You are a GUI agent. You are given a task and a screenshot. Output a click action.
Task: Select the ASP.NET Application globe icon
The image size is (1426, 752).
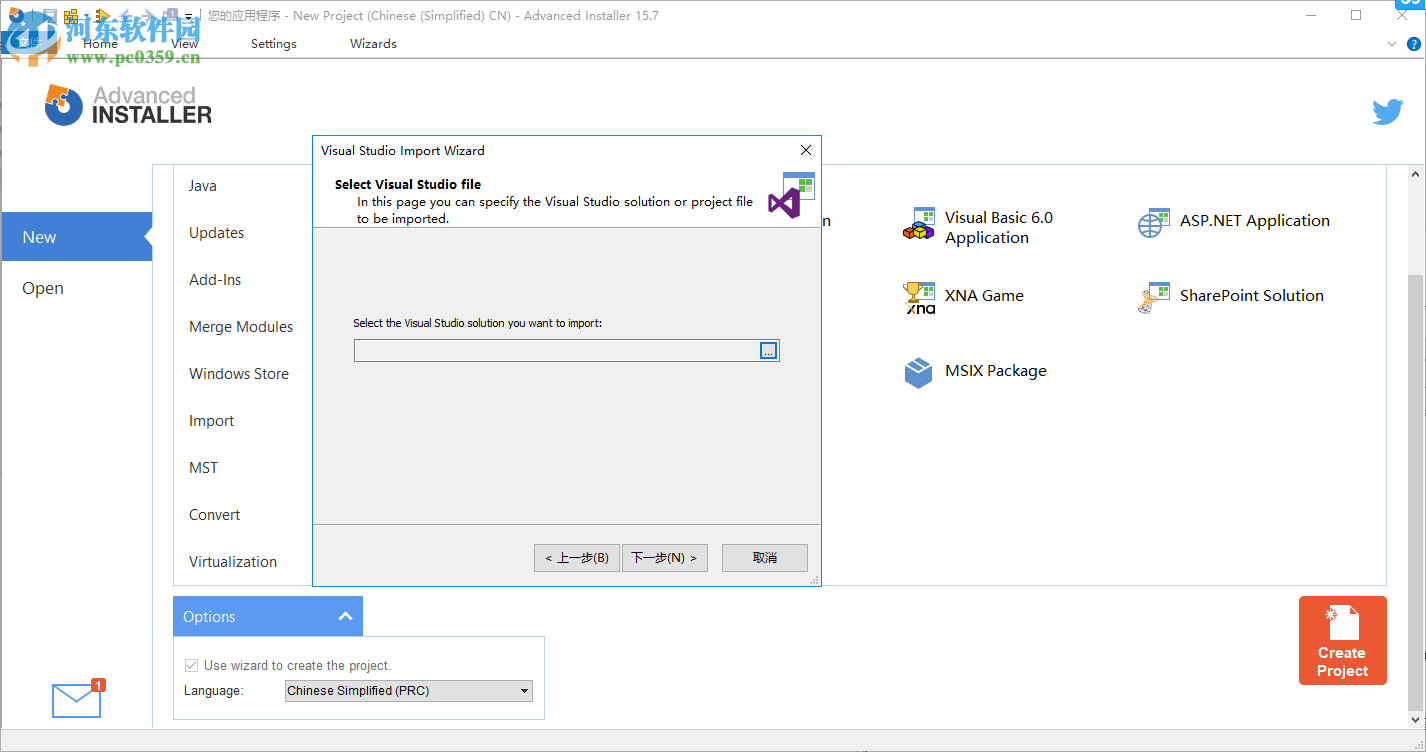tap(1154, 223)
